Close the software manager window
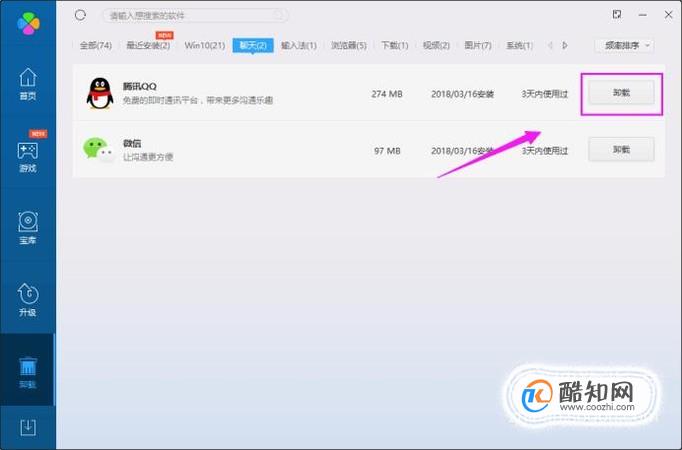Screen dimensions: 682x450 669,15
